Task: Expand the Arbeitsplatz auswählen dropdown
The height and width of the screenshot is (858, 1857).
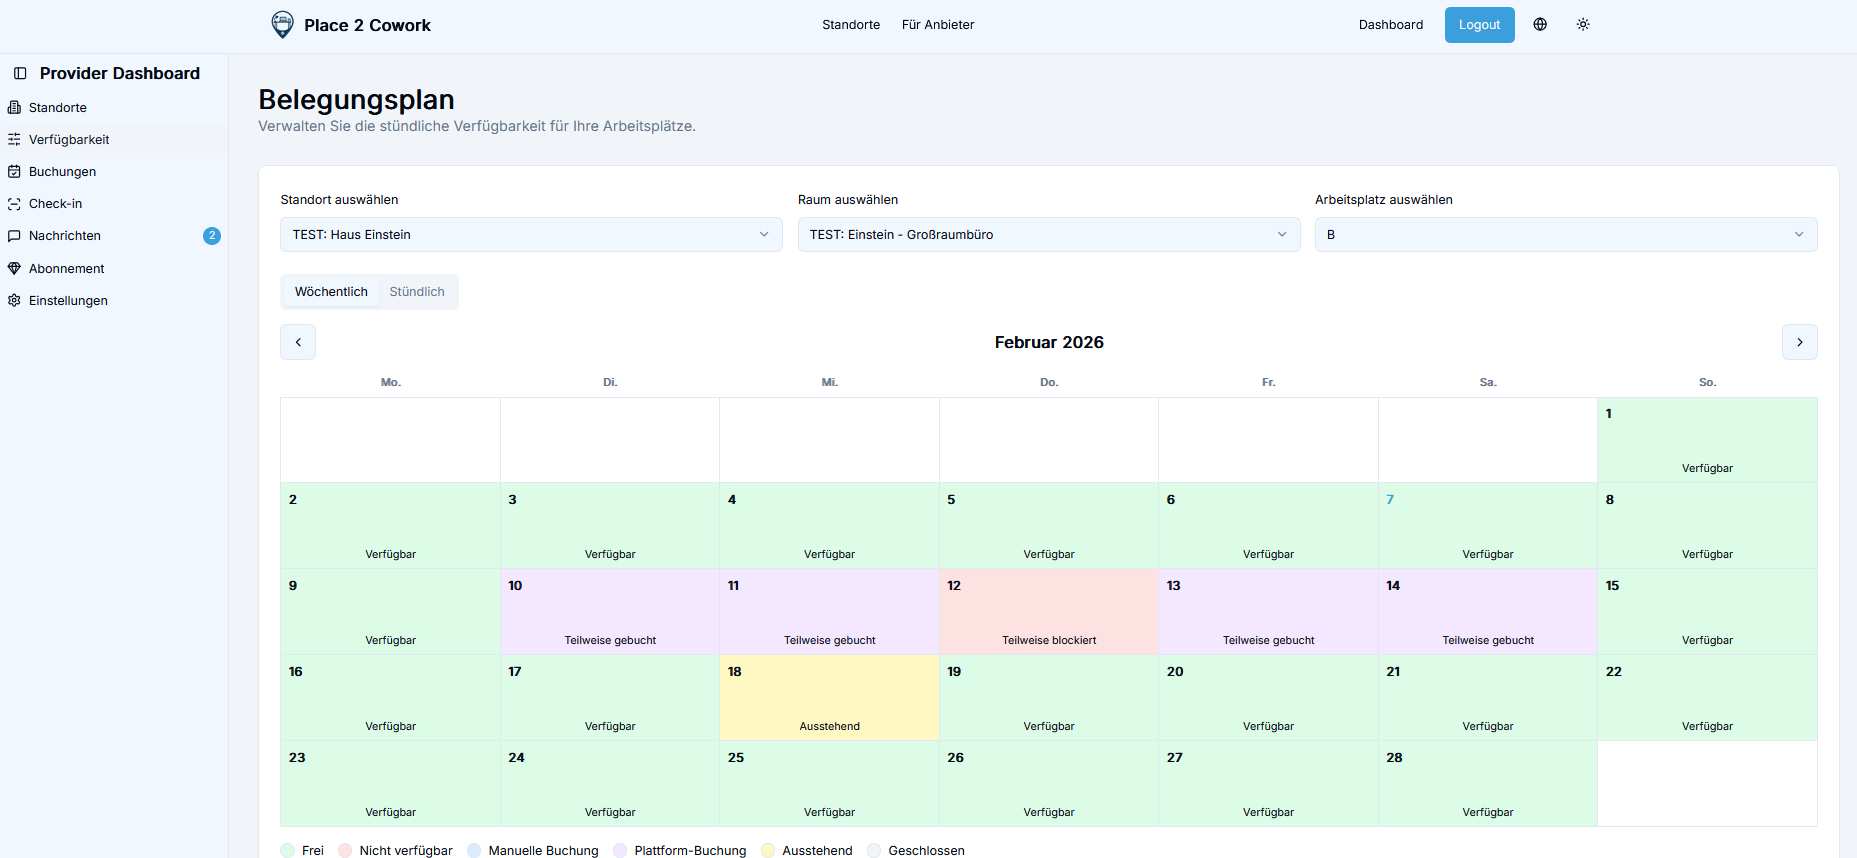Action: pos(1565,235)
